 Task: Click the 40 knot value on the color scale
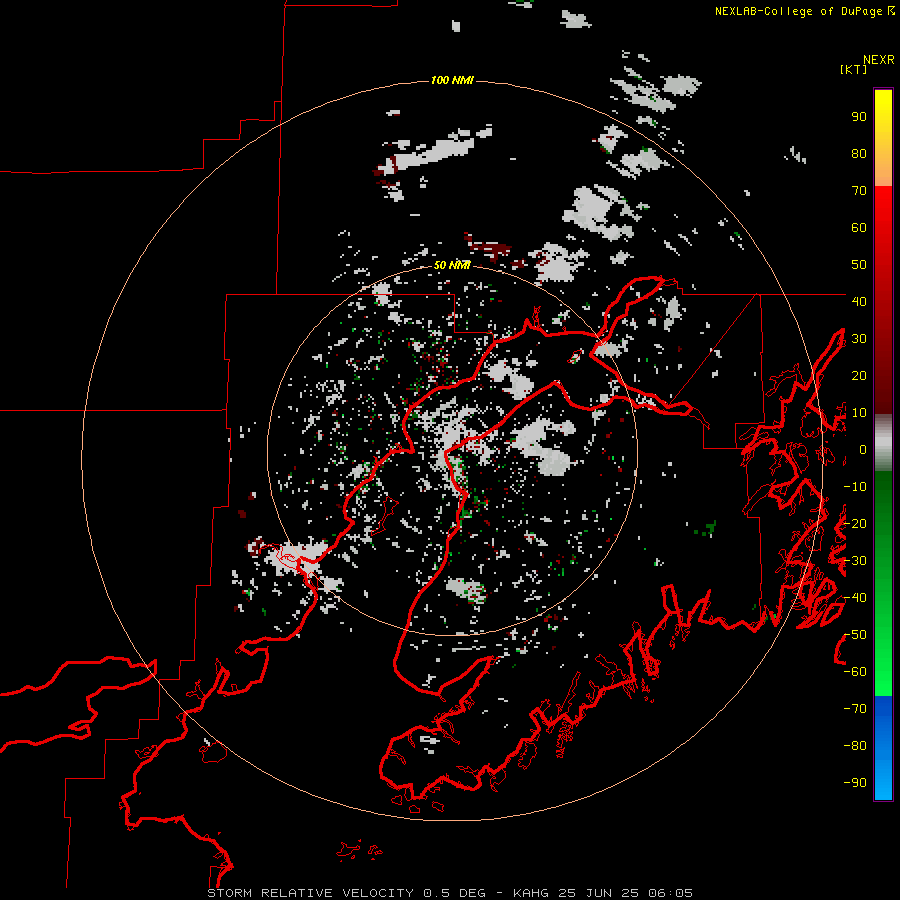[x=859, y=302]
